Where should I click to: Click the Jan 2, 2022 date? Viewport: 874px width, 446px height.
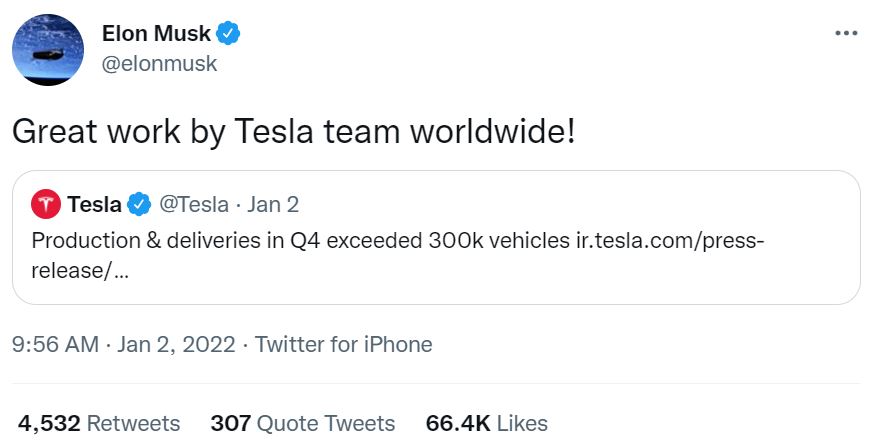tap(176, 345)
